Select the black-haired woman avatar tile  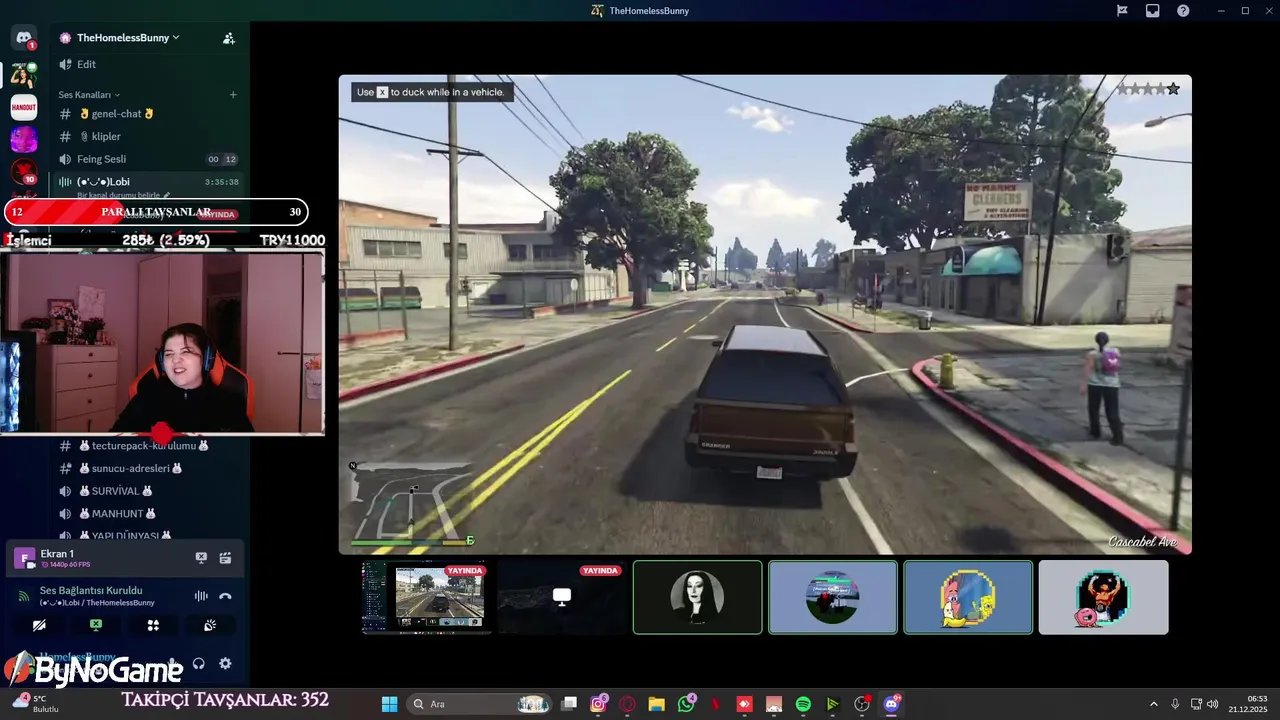pyautogui.click(x=697, y=597)
